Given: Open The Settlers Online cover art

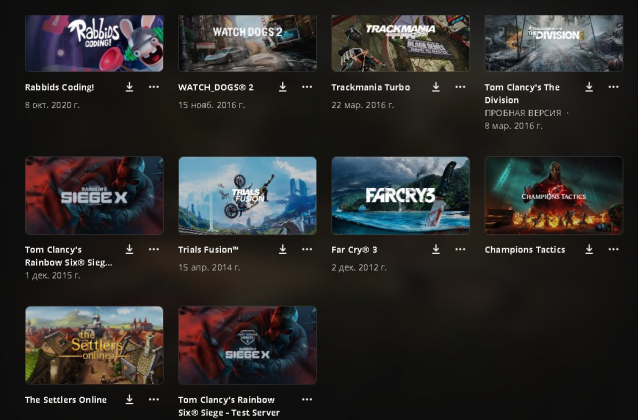Looking at the screenshot, I should [x=94, y=345].
